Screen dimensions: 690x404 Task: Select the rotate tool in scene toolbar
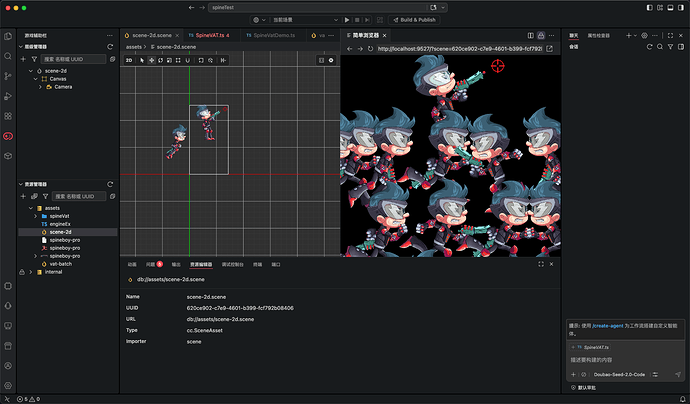click(x=161, y=60)
